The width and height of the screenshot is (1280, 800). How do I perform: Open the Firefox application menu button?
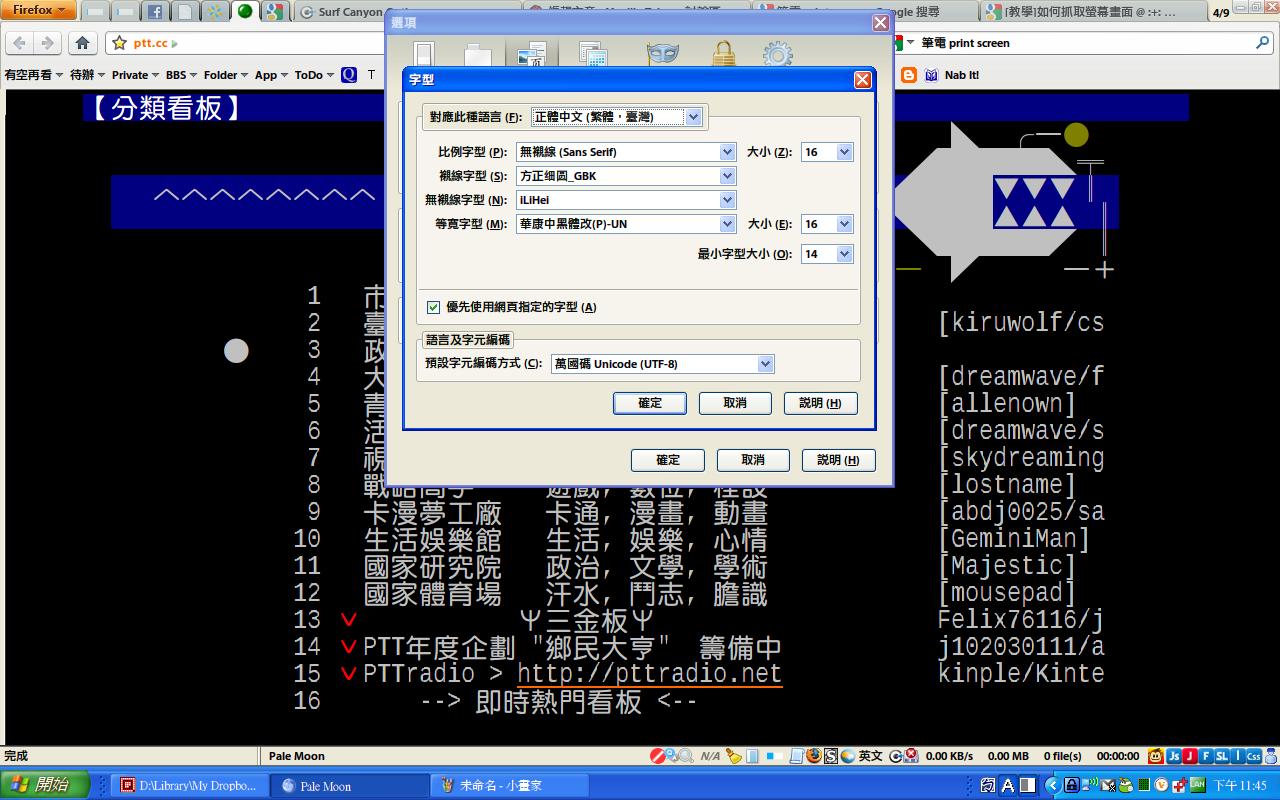pyautogui.click(x=38, y=10)
